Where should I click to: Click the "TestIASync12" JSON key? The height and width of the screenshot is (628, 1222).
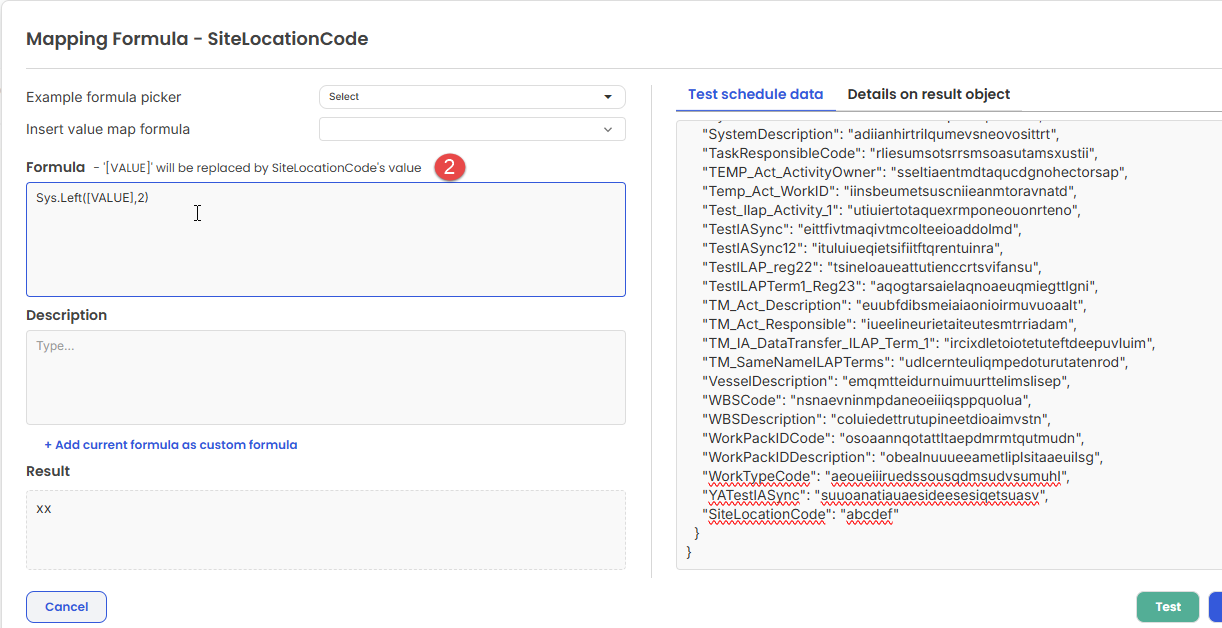coord(751,248)
